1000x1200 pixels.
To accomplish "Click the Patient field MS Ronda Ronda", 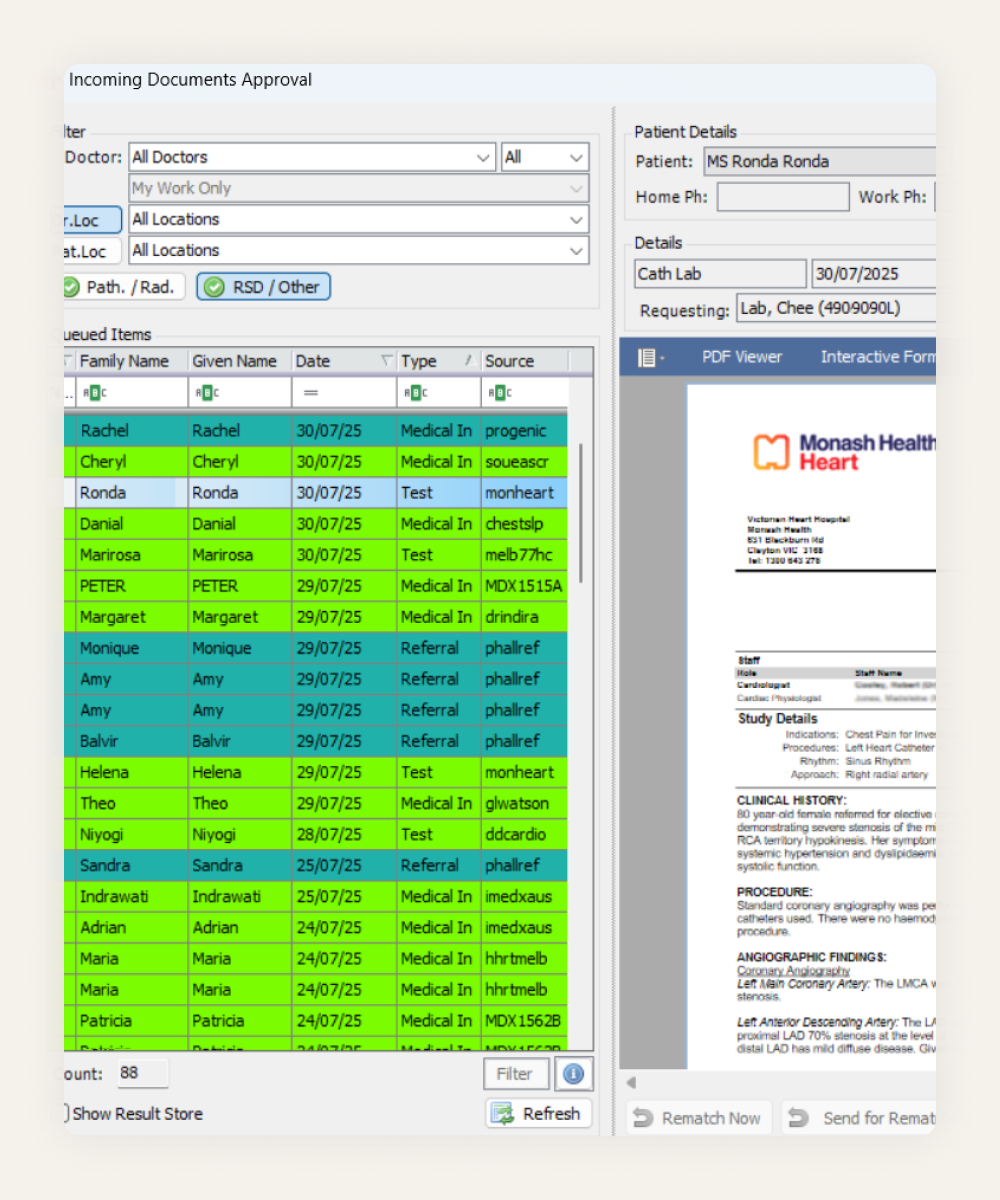I will click(819, 161).
